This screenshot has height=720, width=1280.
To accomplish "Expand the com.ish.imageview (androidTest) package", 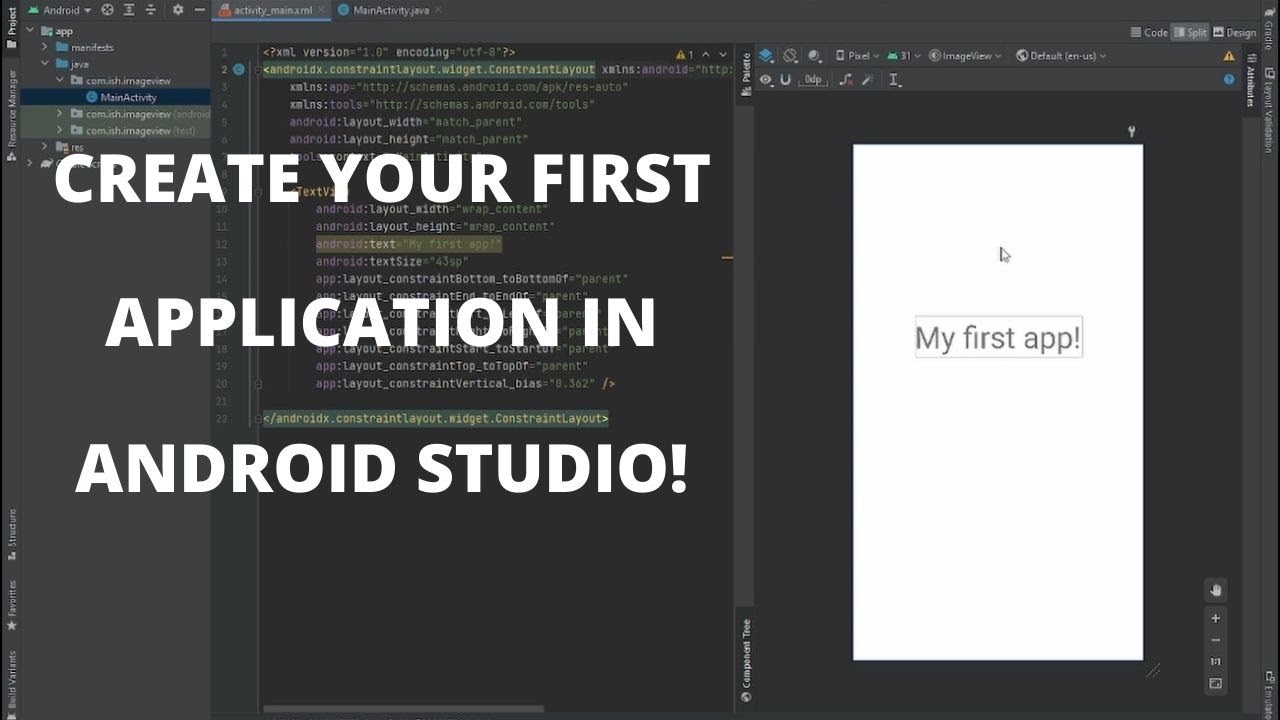I will click(x=59, y=114).
